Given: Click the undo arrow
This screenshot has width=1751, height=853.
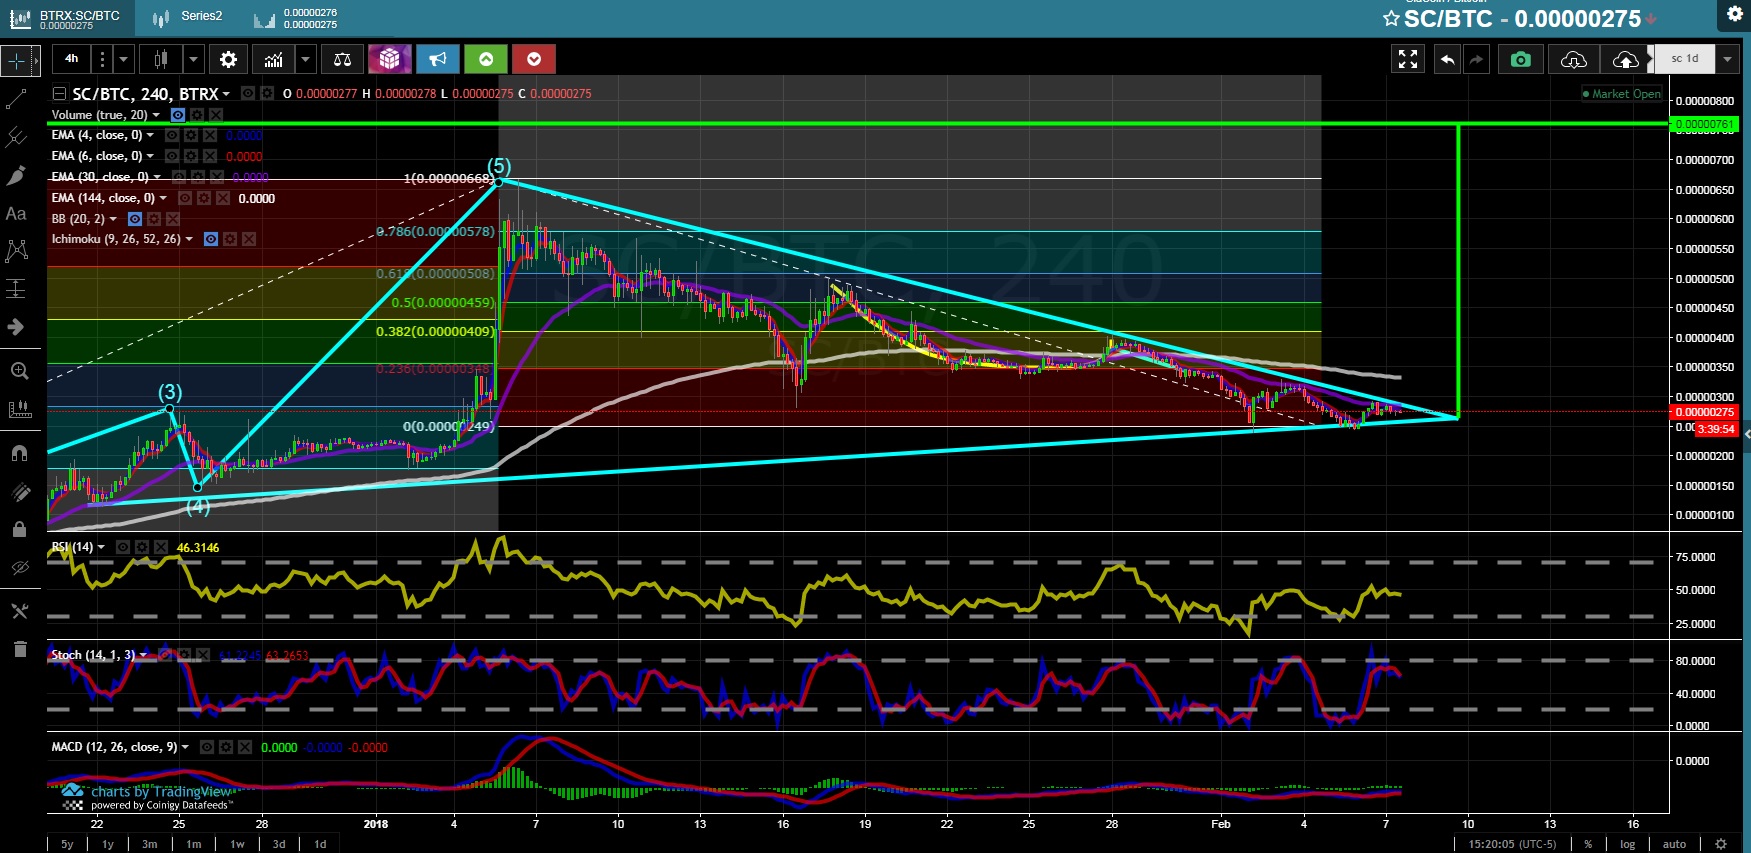Looking at the screenshot, I should coord(1447,59).
